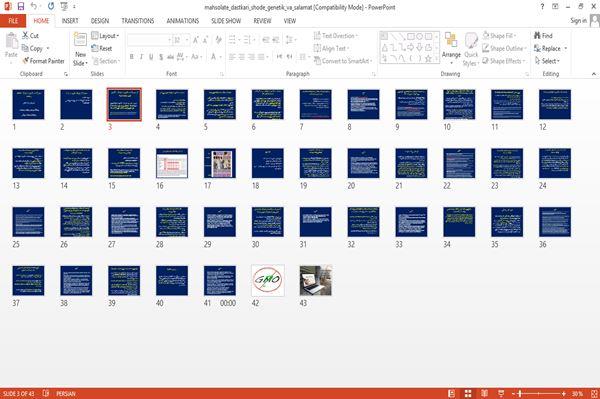Switch to the DESIGN tab
The width and height of the screenshot is (600, 399).
[100, 21]
